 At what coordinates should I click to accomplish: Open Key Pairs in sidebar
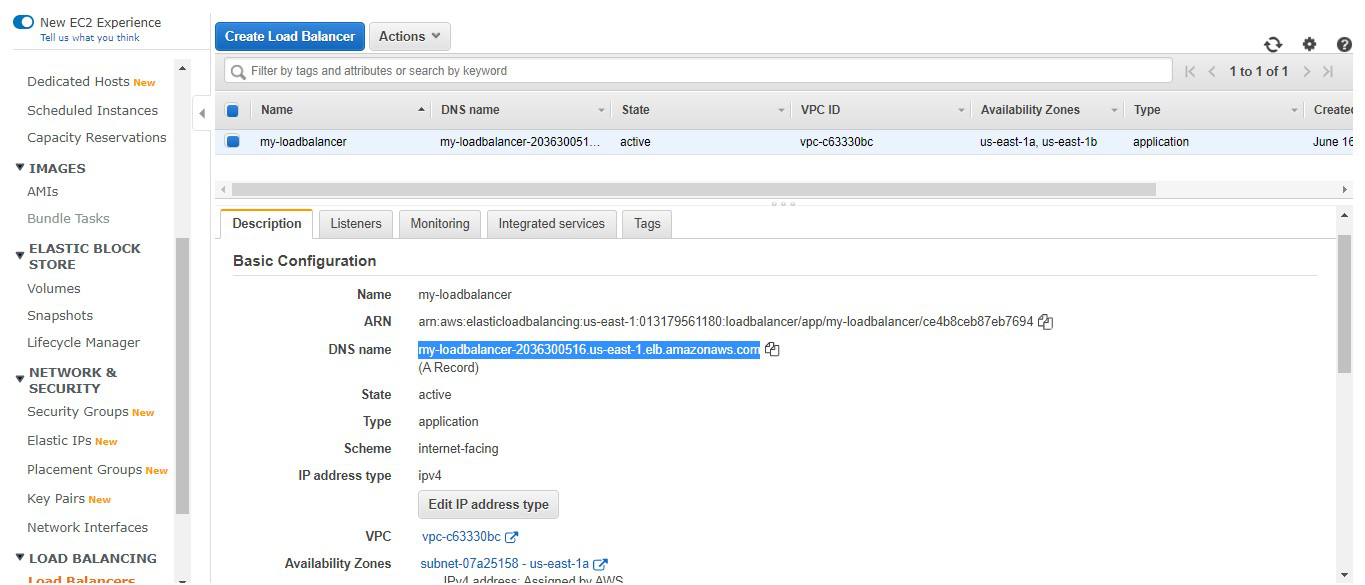tap(56, 498)
